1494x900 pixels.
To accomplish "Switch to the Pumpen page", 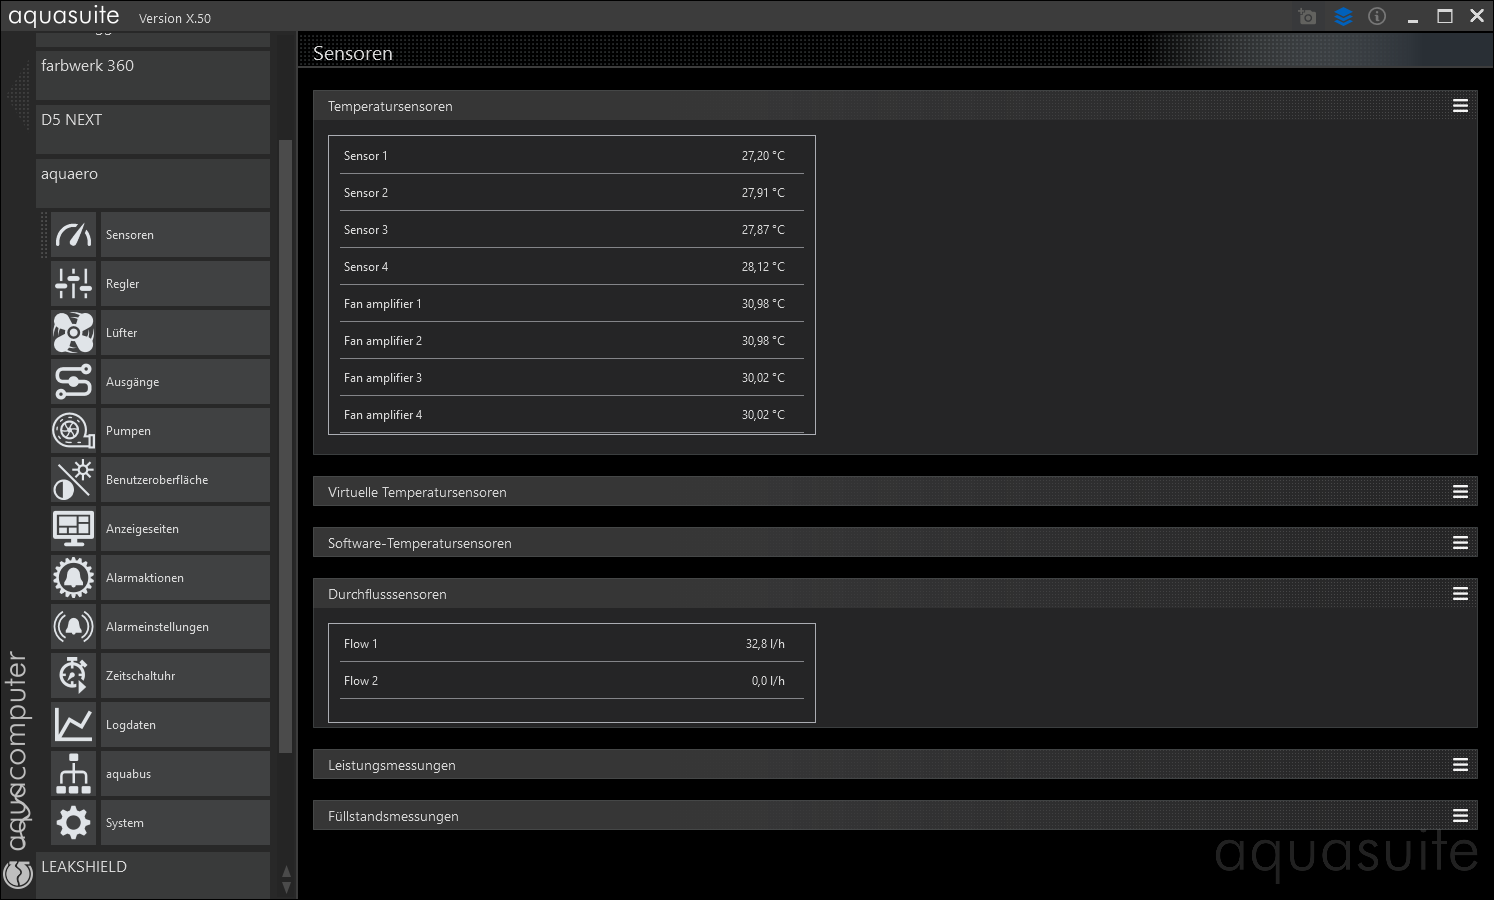I will (x=185, y=431).
